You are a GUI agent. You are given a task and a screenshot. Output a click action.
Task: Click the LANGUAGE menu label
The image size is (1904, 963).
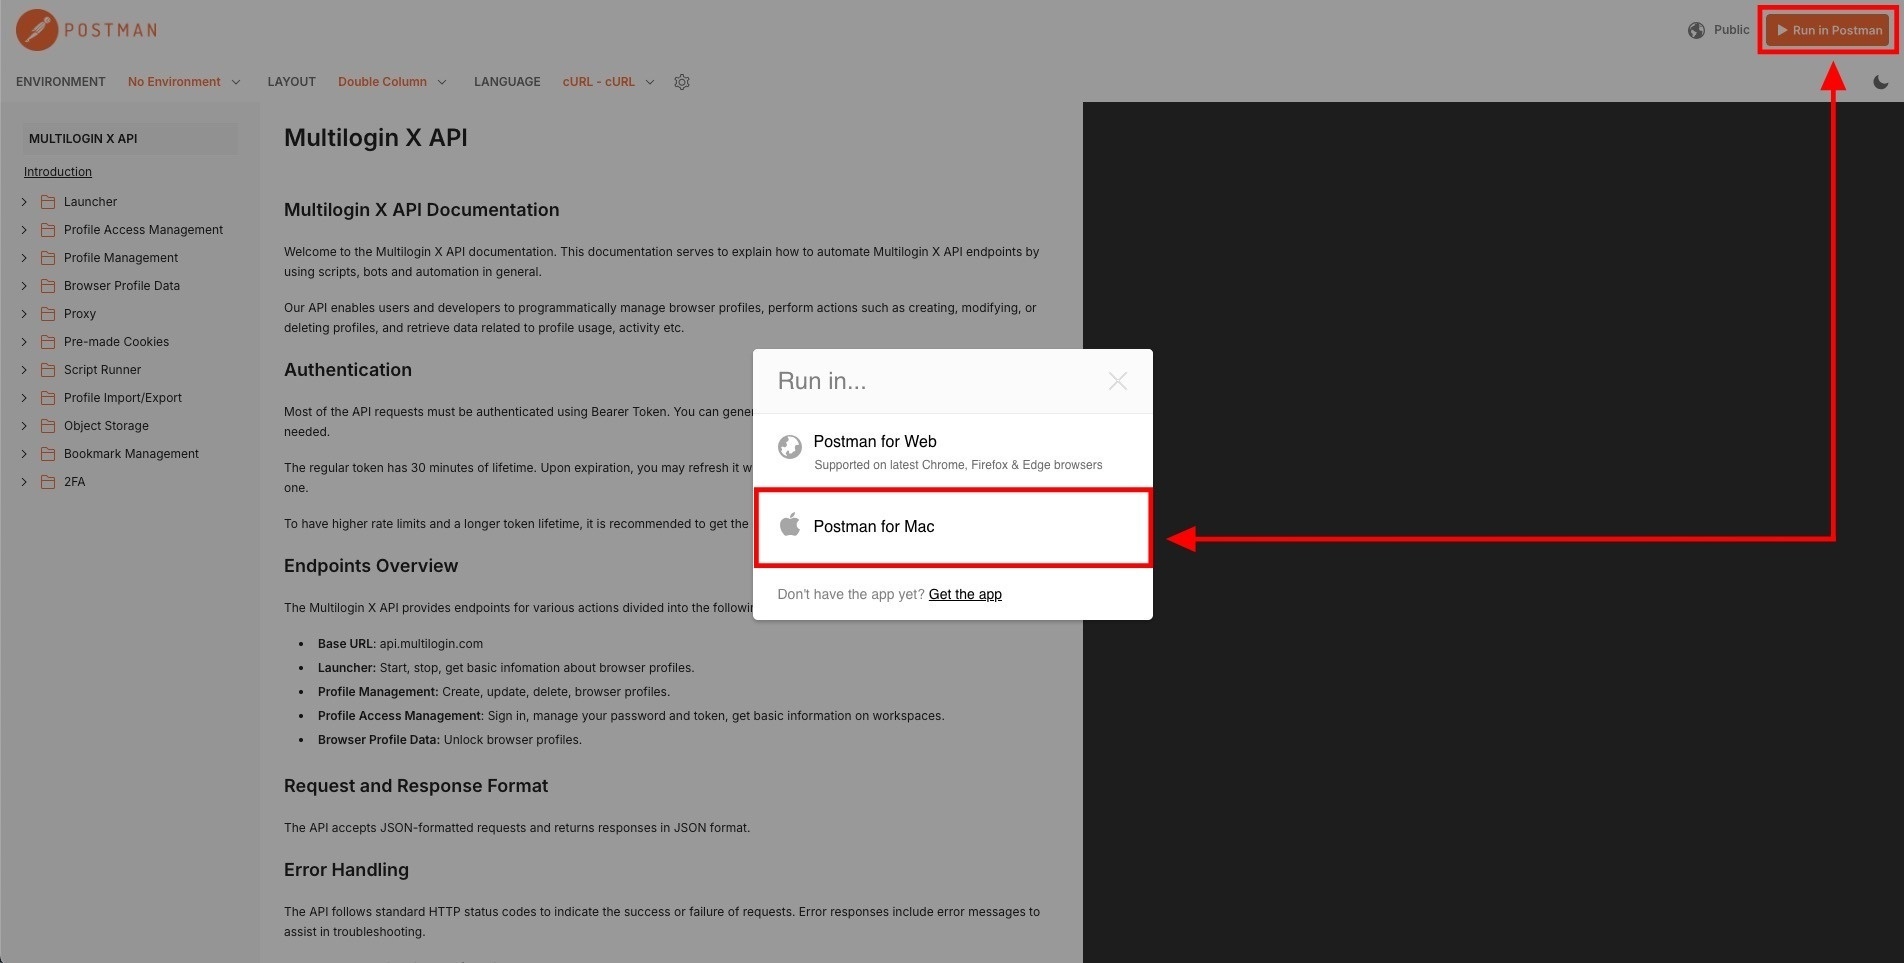click(x=507, y=81)
